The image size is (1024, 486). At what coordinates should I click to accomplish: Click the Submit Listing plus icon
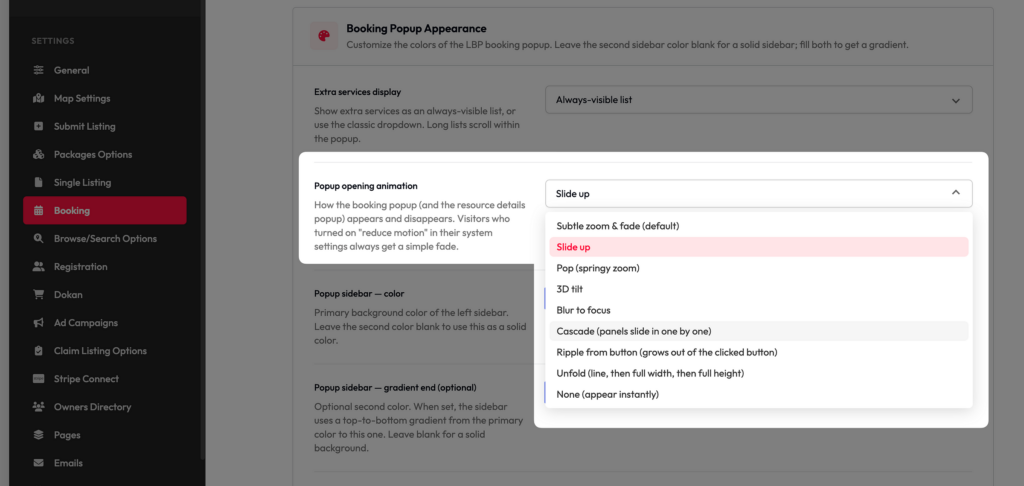point(39,127)
